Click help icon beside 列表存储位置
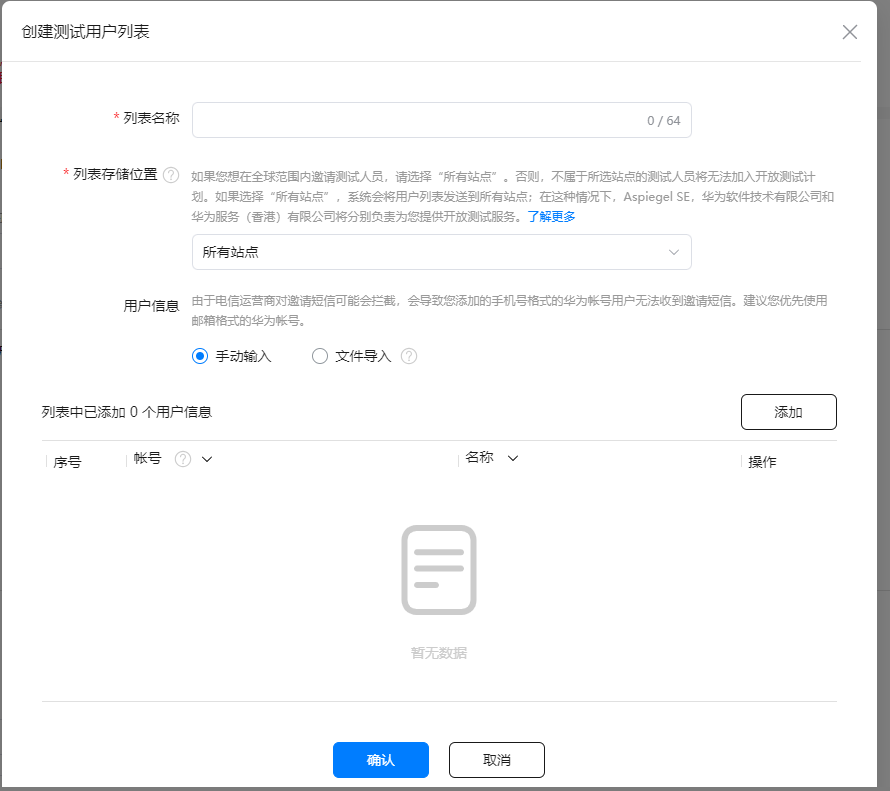Screen dimensions: 890x791 pyautogui.click(x=171, y=175)
